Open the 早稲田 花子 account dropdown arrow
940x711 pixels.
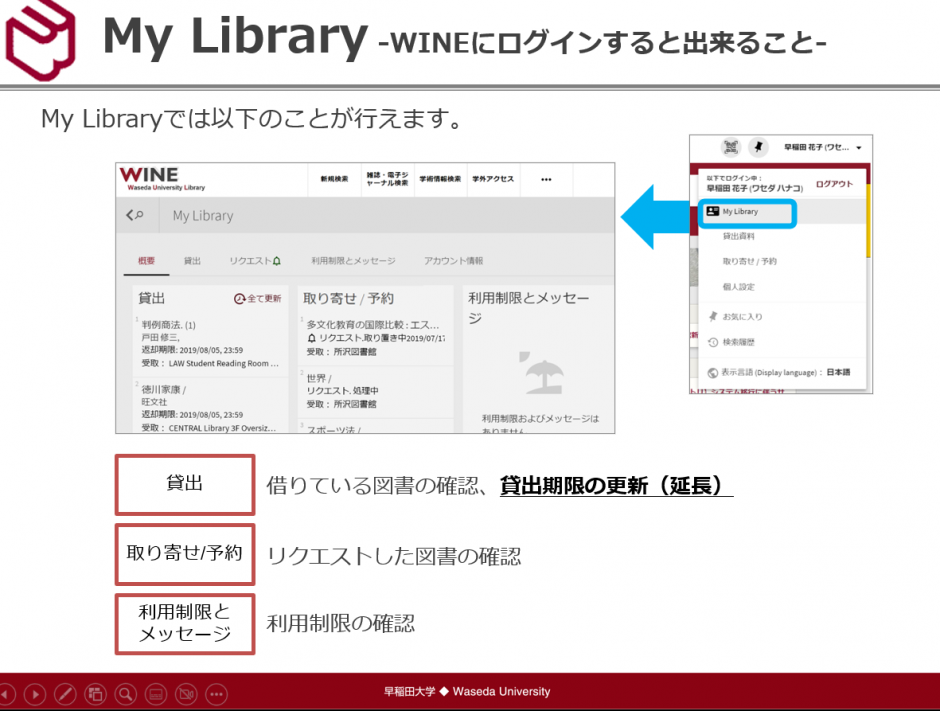coord(860,148)
